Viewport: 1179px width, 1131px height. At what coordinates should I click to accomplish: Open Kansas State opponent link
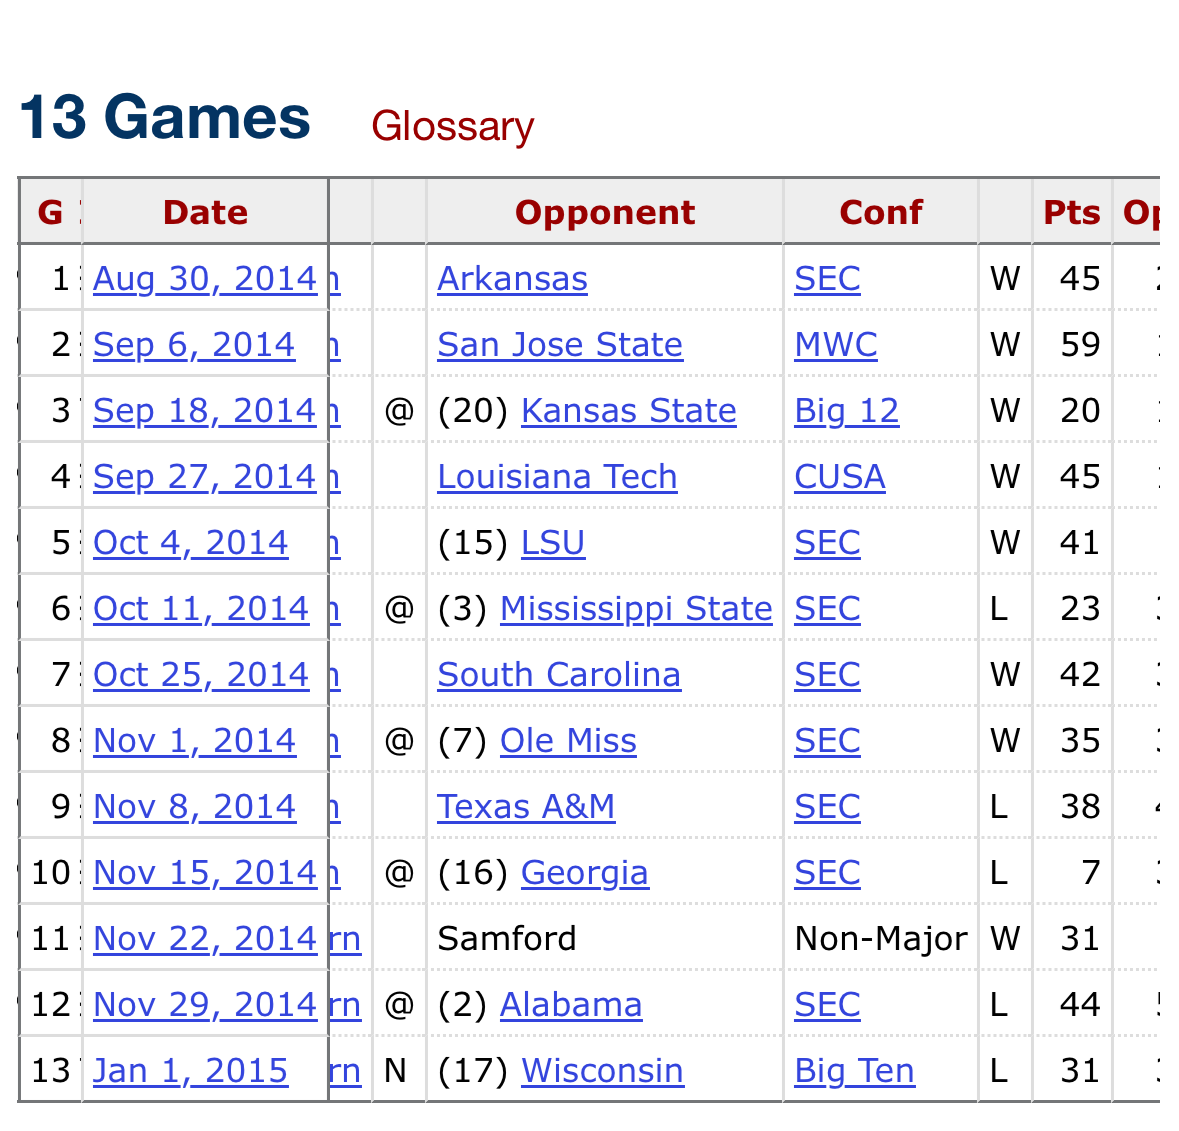[629, 411]
